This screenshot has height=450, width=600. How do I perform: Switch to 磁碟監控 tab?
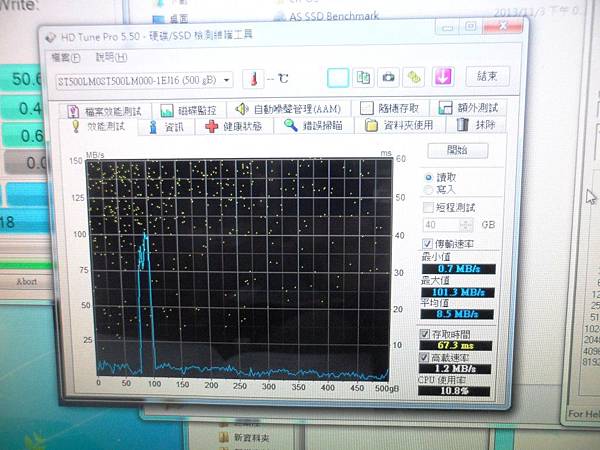coord(188,110)
